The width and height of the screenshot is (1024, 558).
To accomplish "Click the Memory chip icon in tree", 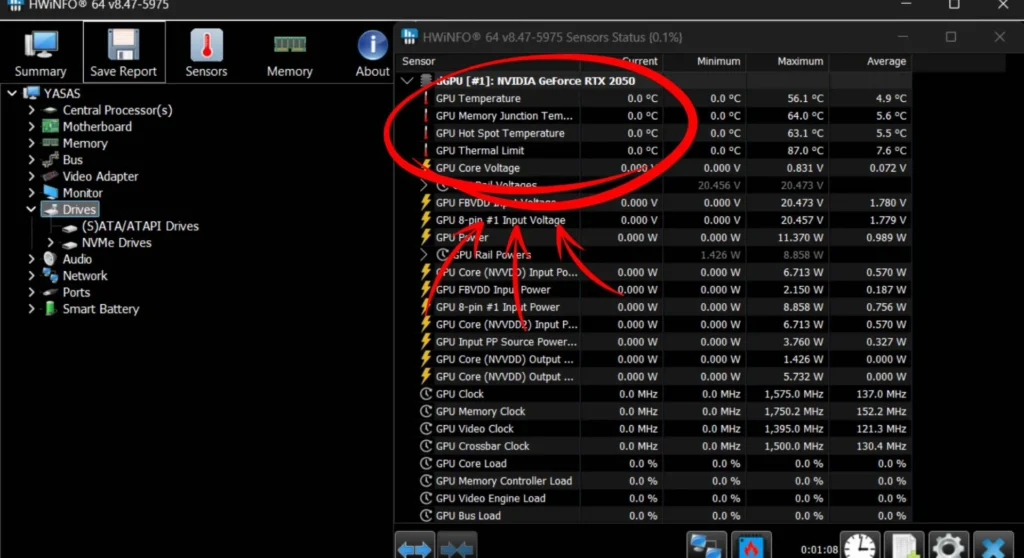I will [x=50, y=143].
